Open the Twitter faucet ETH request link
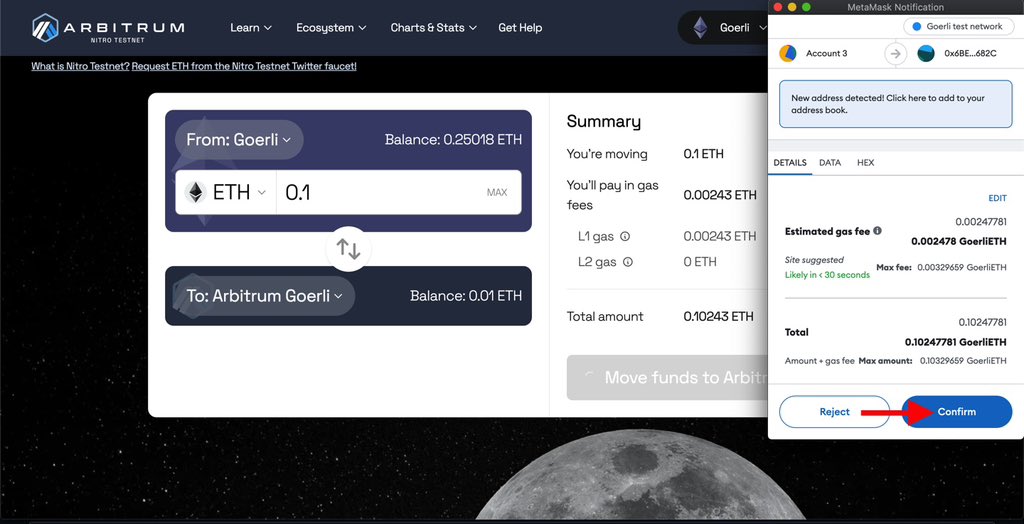 coord(244,66)
